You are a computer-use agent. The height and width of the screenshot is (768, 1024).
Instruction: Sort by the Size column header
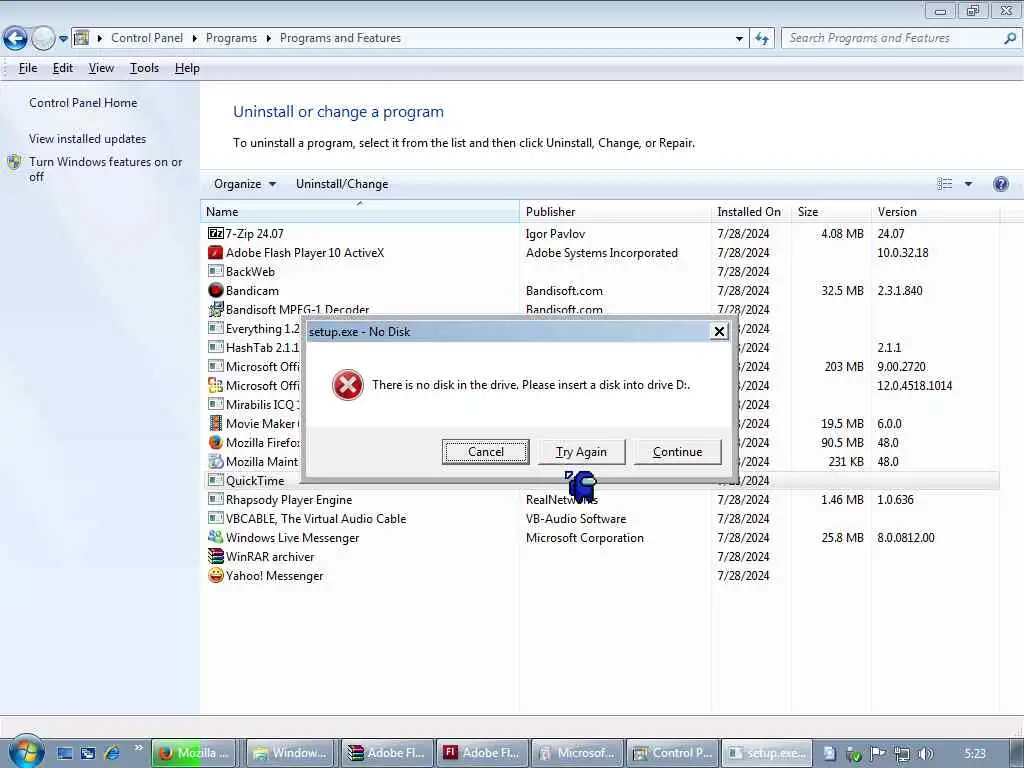831,212
